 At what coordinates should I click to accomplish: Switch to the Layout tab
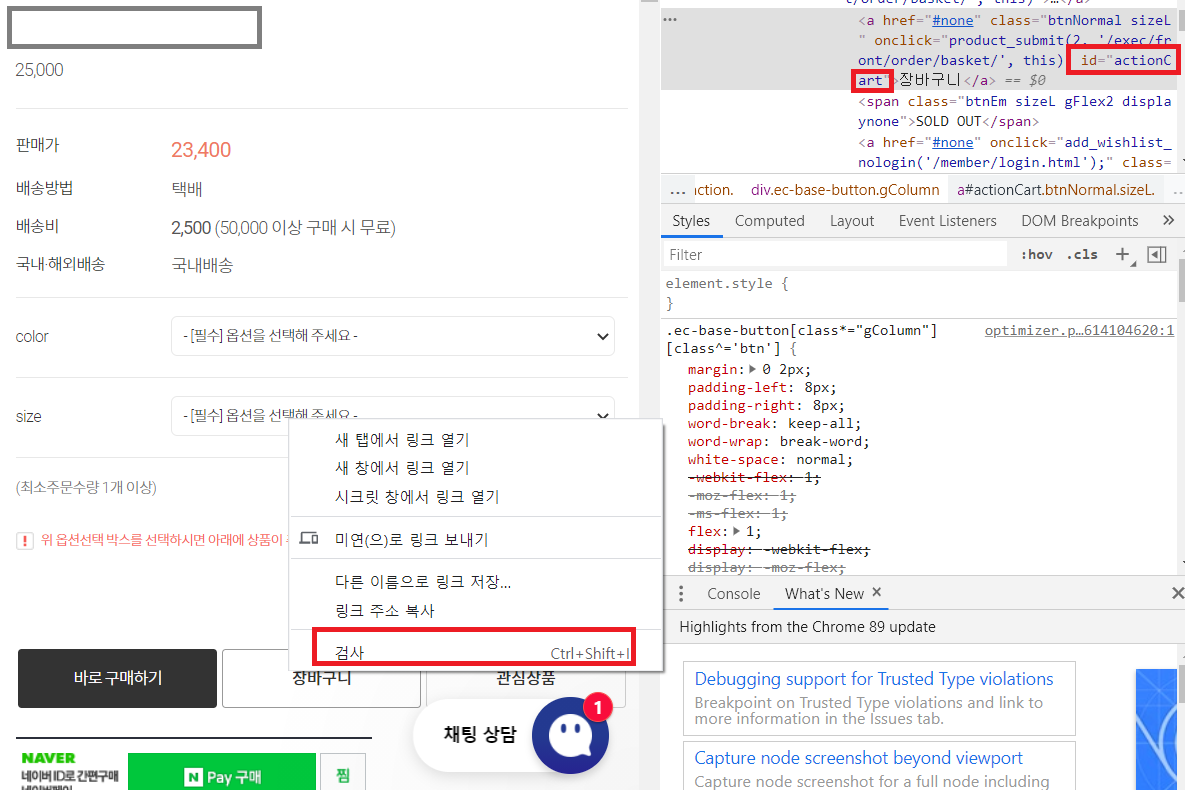tap(852, 221)
